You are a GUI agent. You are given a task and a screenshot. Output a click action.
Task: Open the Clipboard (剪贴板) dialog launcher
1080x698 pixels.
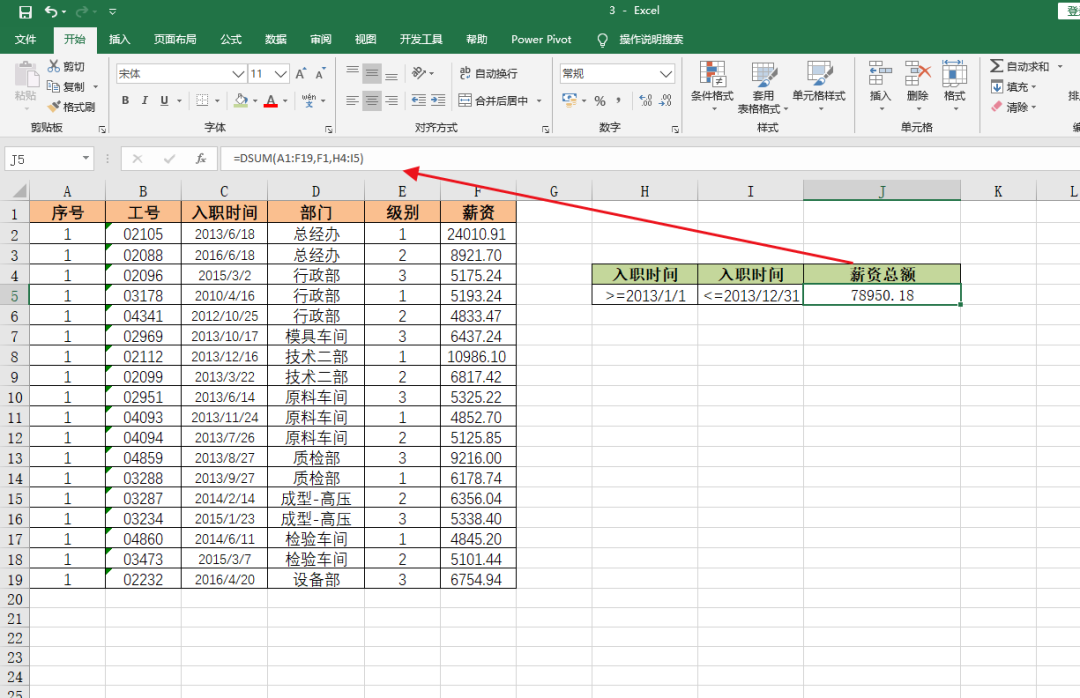point(102,129)
